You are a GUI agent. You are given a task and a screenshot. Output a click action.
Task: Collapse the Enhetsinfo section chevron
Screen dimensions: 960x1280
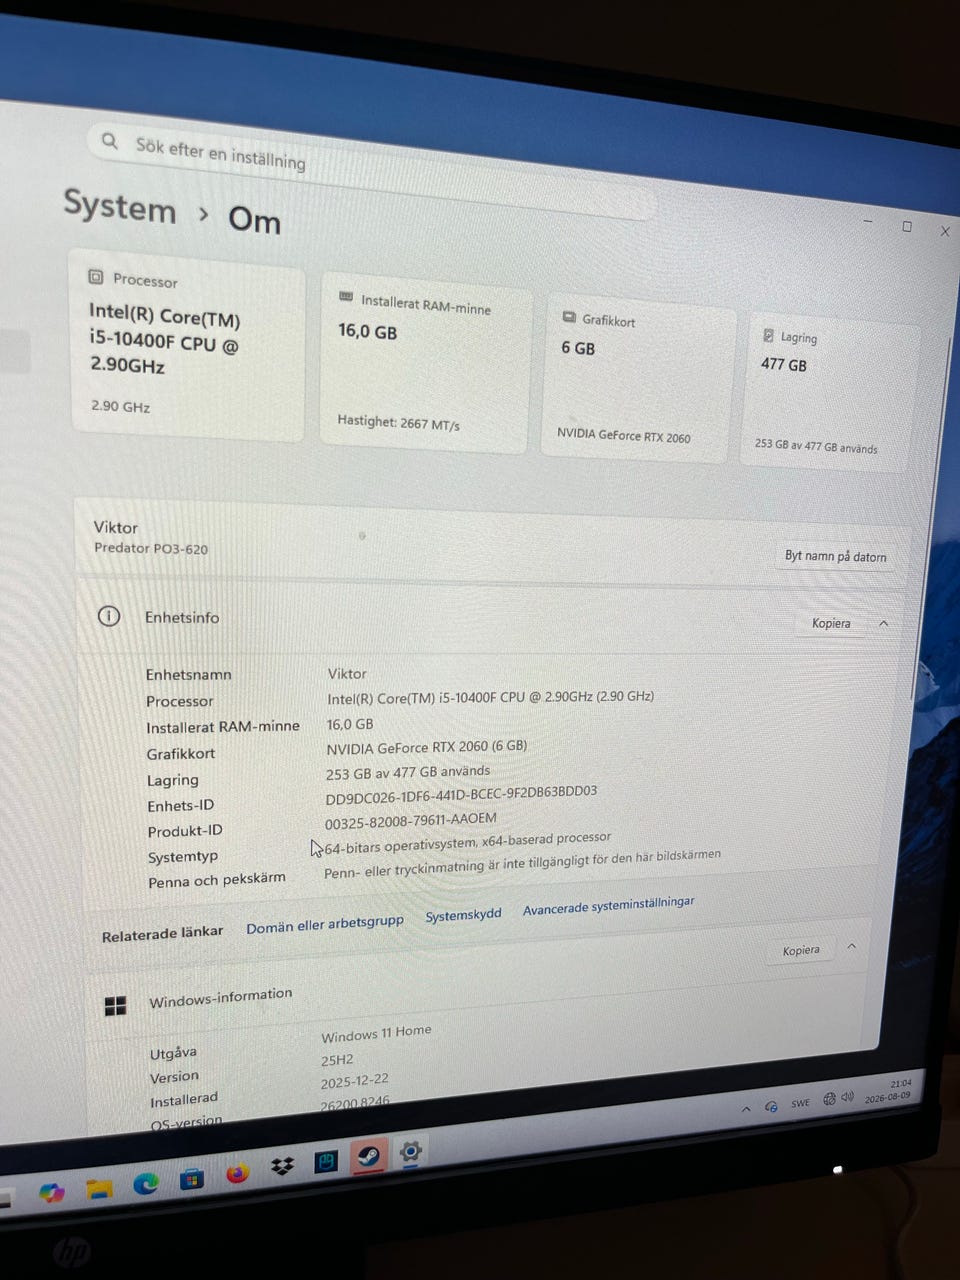coord(884,623)
